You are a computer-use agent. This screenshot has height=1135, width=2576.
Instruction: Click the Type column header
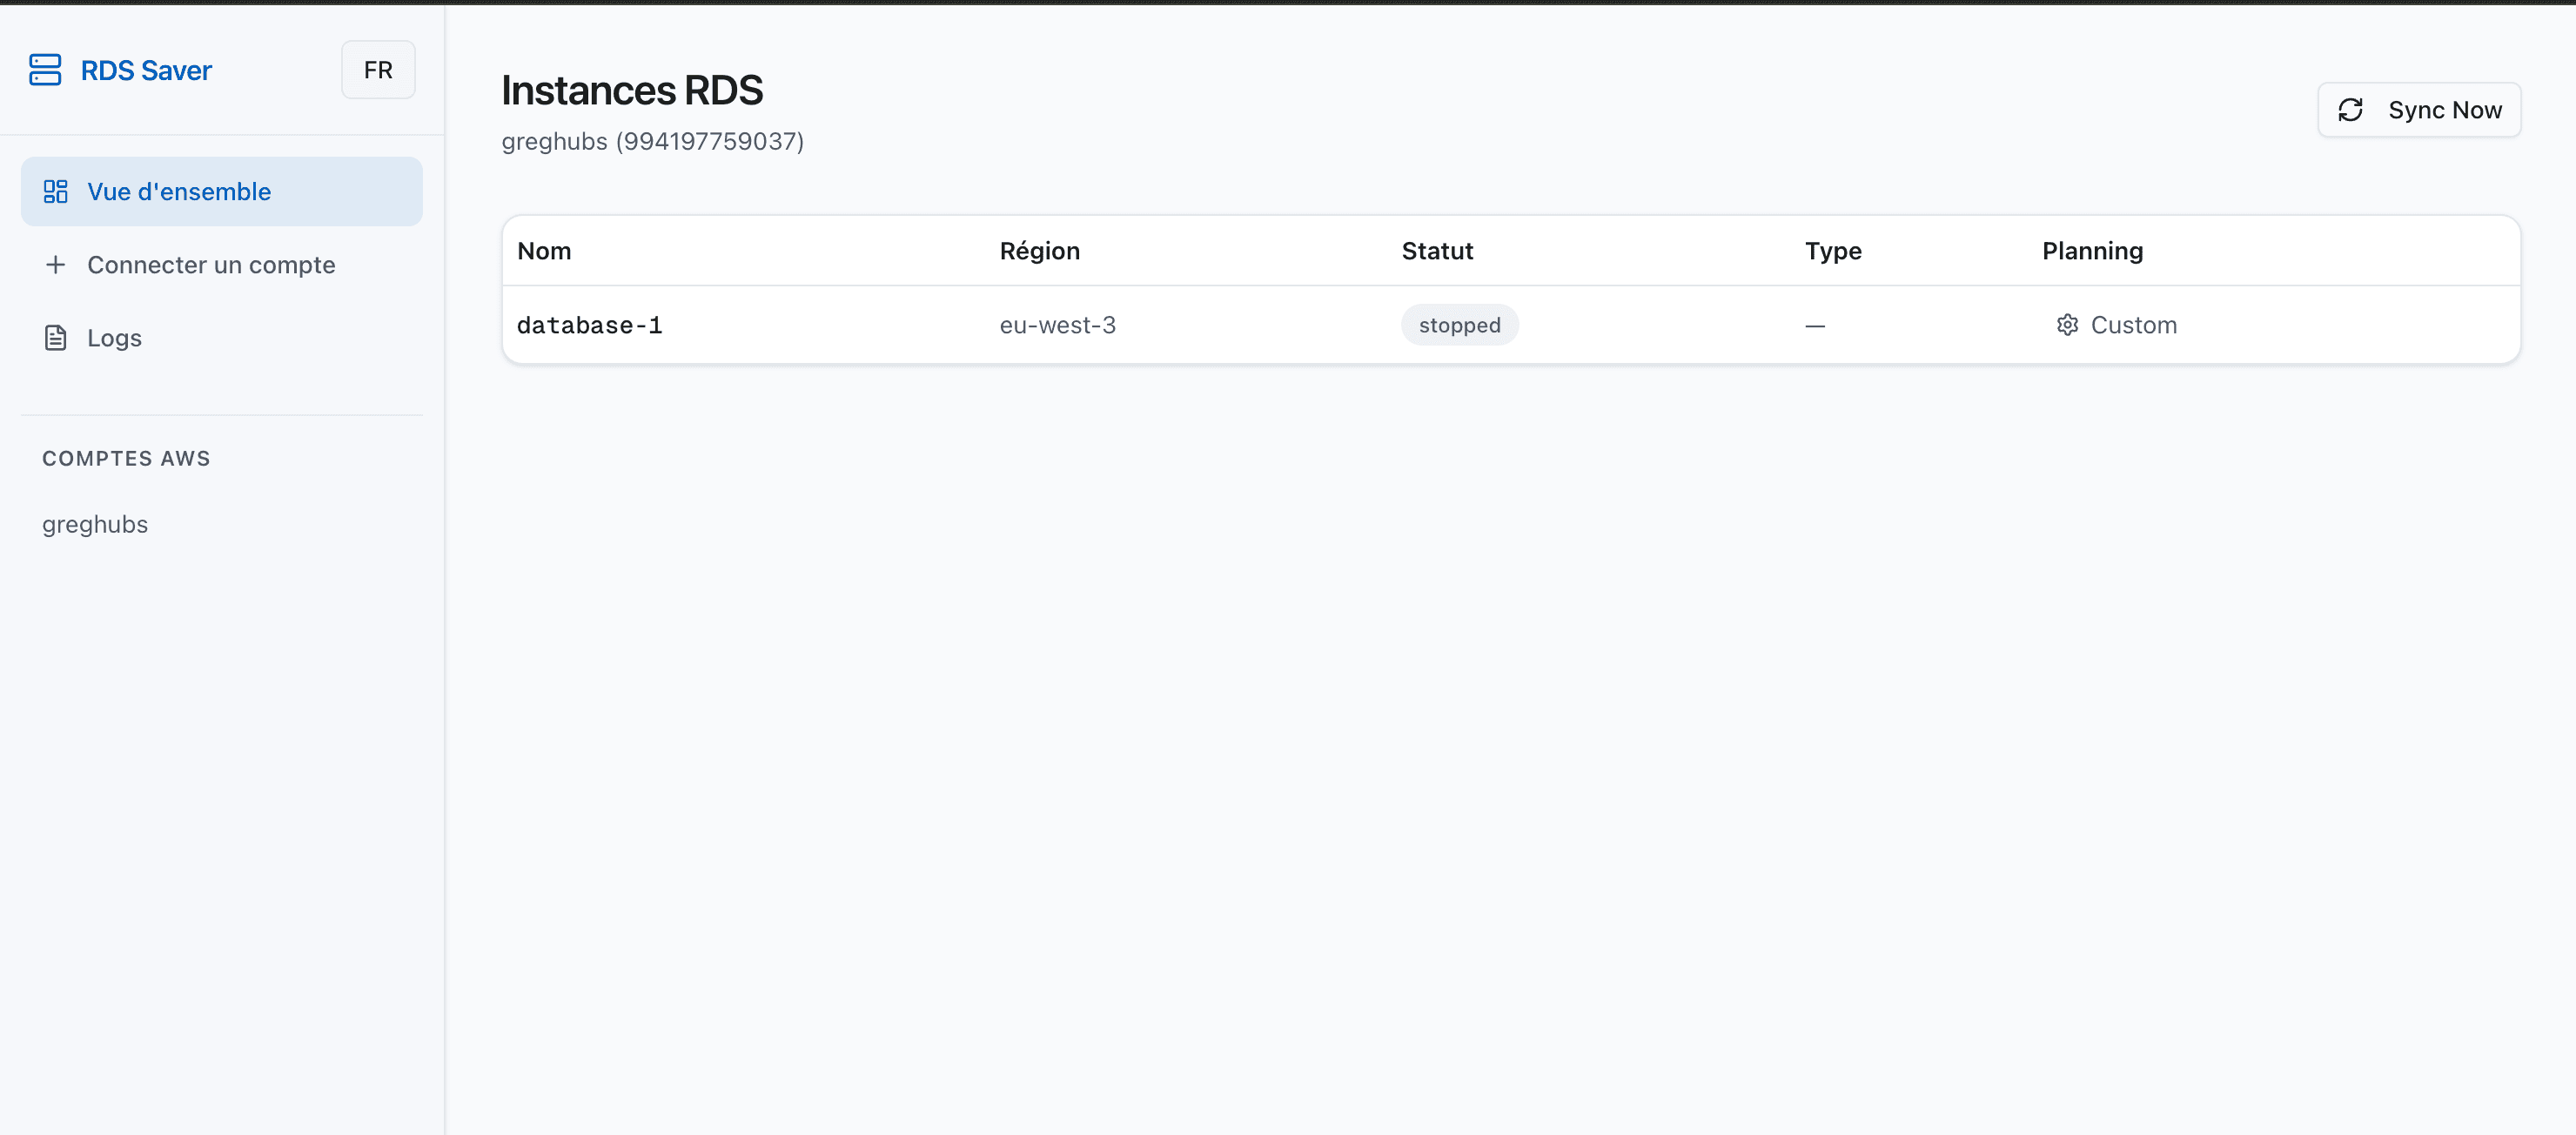1833,251
